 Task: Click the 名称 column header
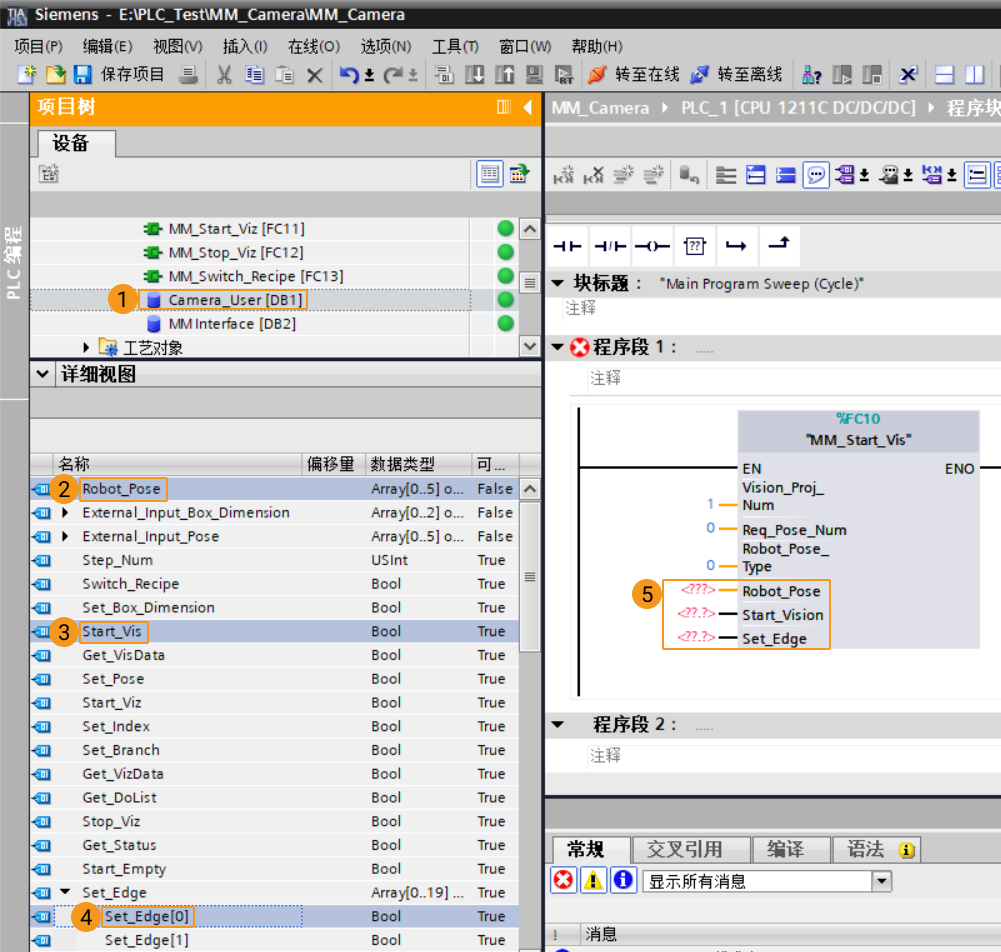click(177, 464)
